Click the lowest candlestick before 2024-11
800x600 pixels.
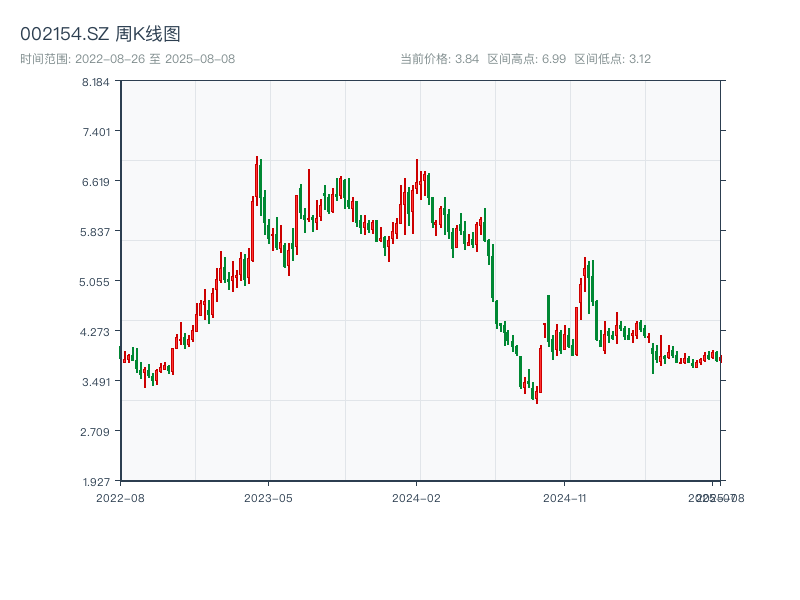(537, 400)
